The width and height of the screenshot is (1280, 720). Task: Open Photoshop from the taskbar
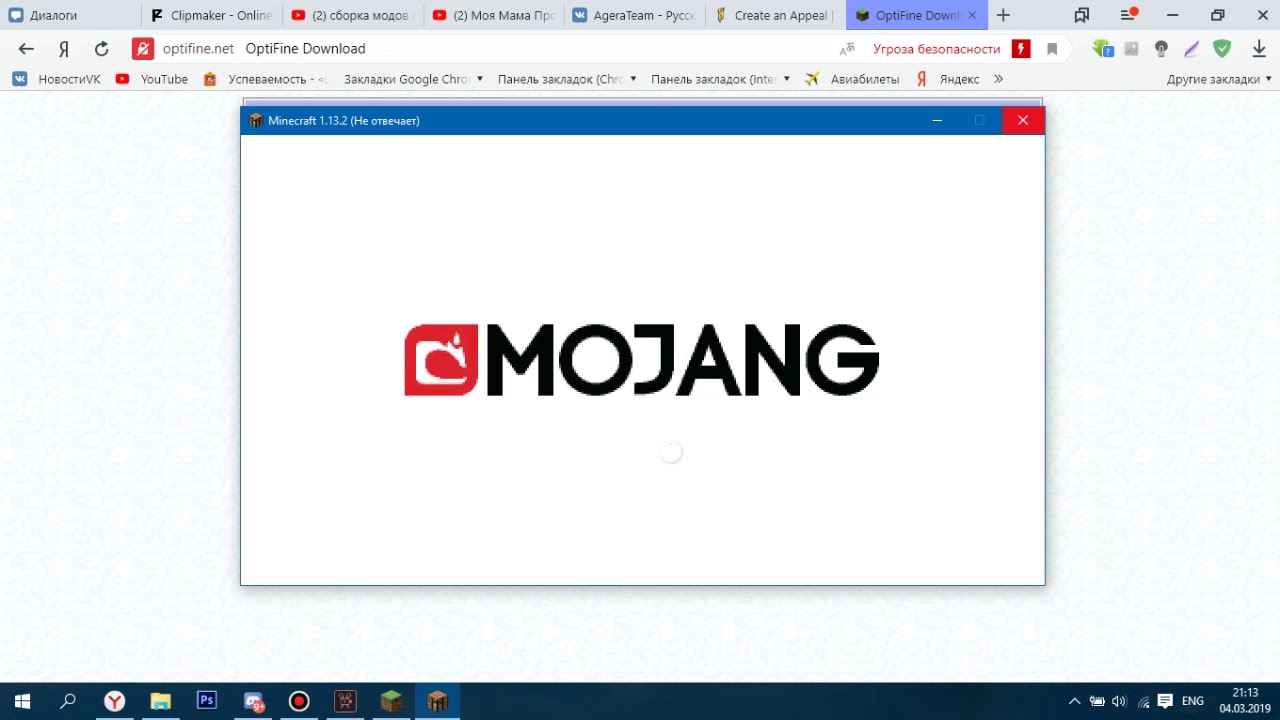pos(207,701)
